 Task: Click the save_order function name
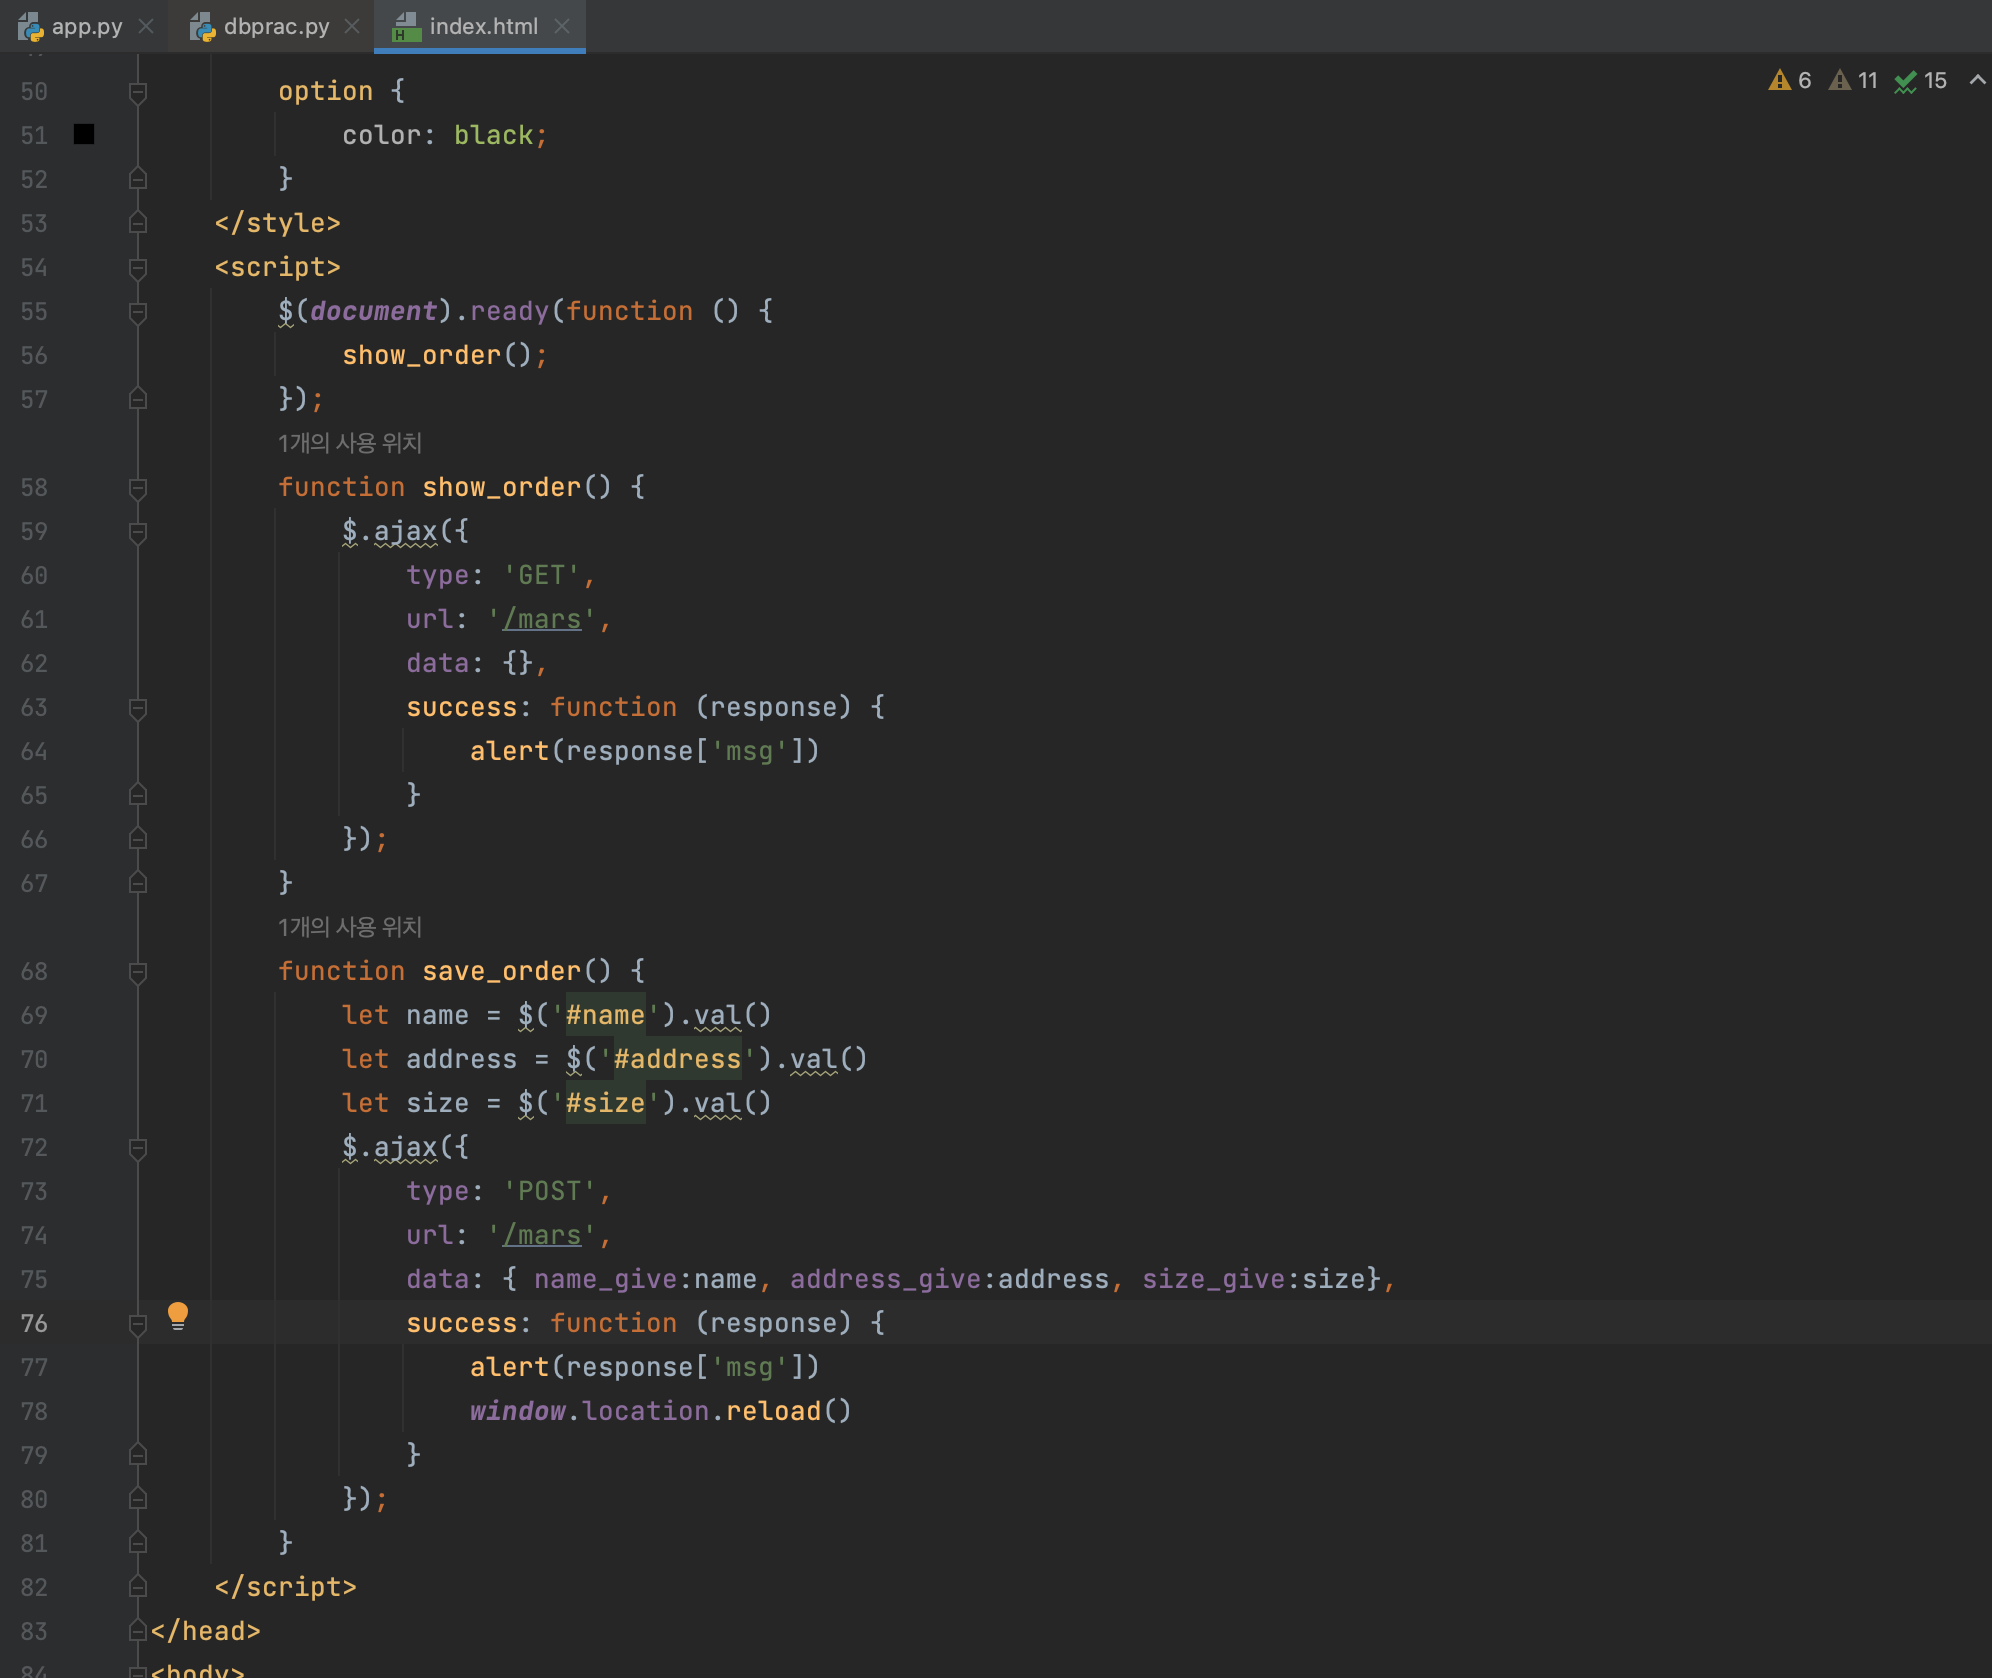(x=501, y=971)
